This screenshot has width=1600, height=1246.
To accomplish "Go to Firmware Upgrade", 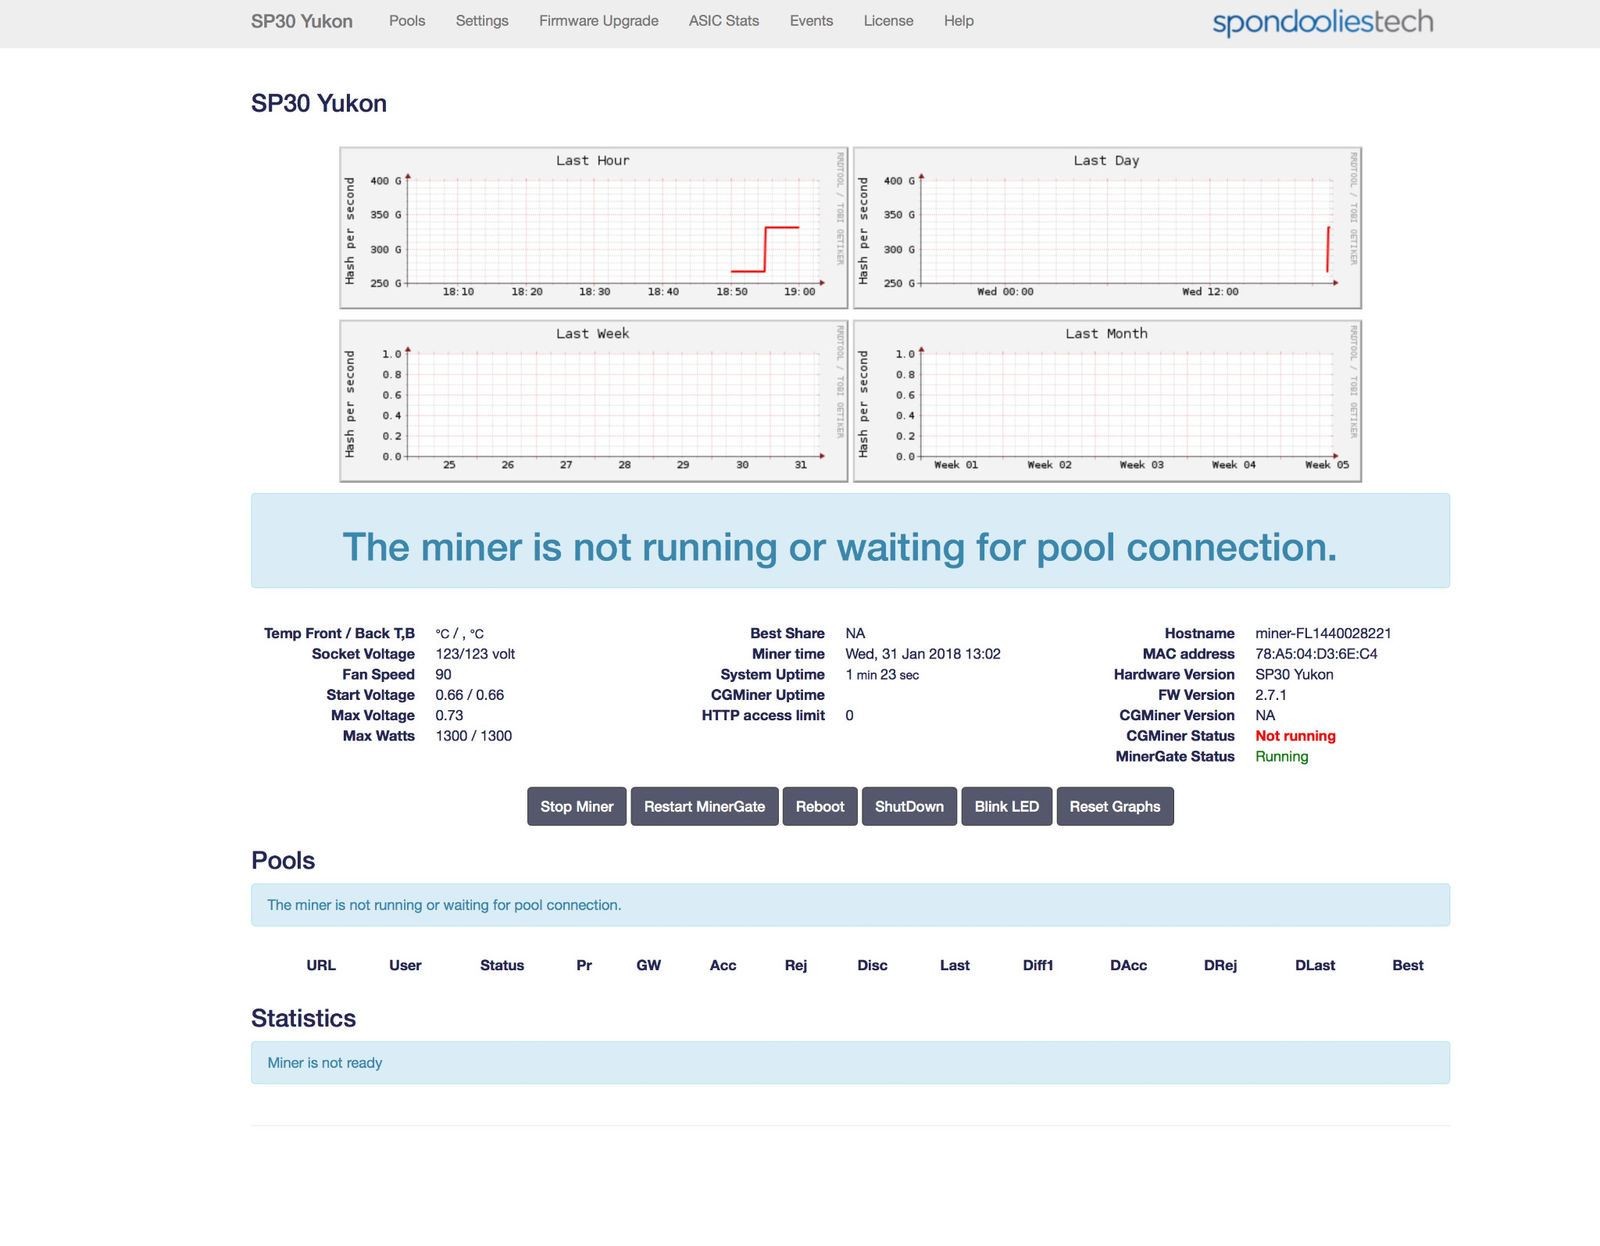I will (x=598, y=21).
